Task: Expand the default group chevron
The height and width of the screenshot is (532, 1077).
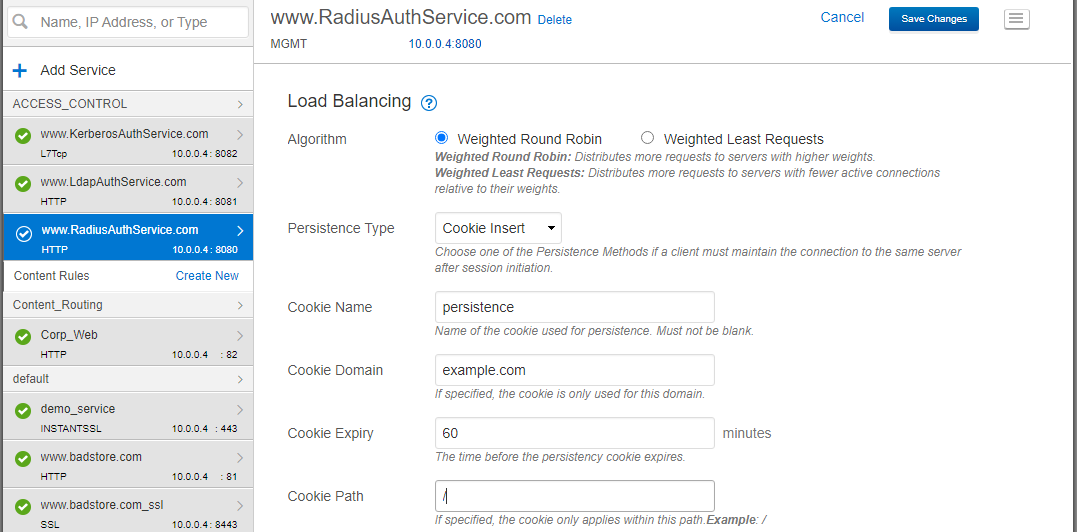Action: [x=240, y=379]
